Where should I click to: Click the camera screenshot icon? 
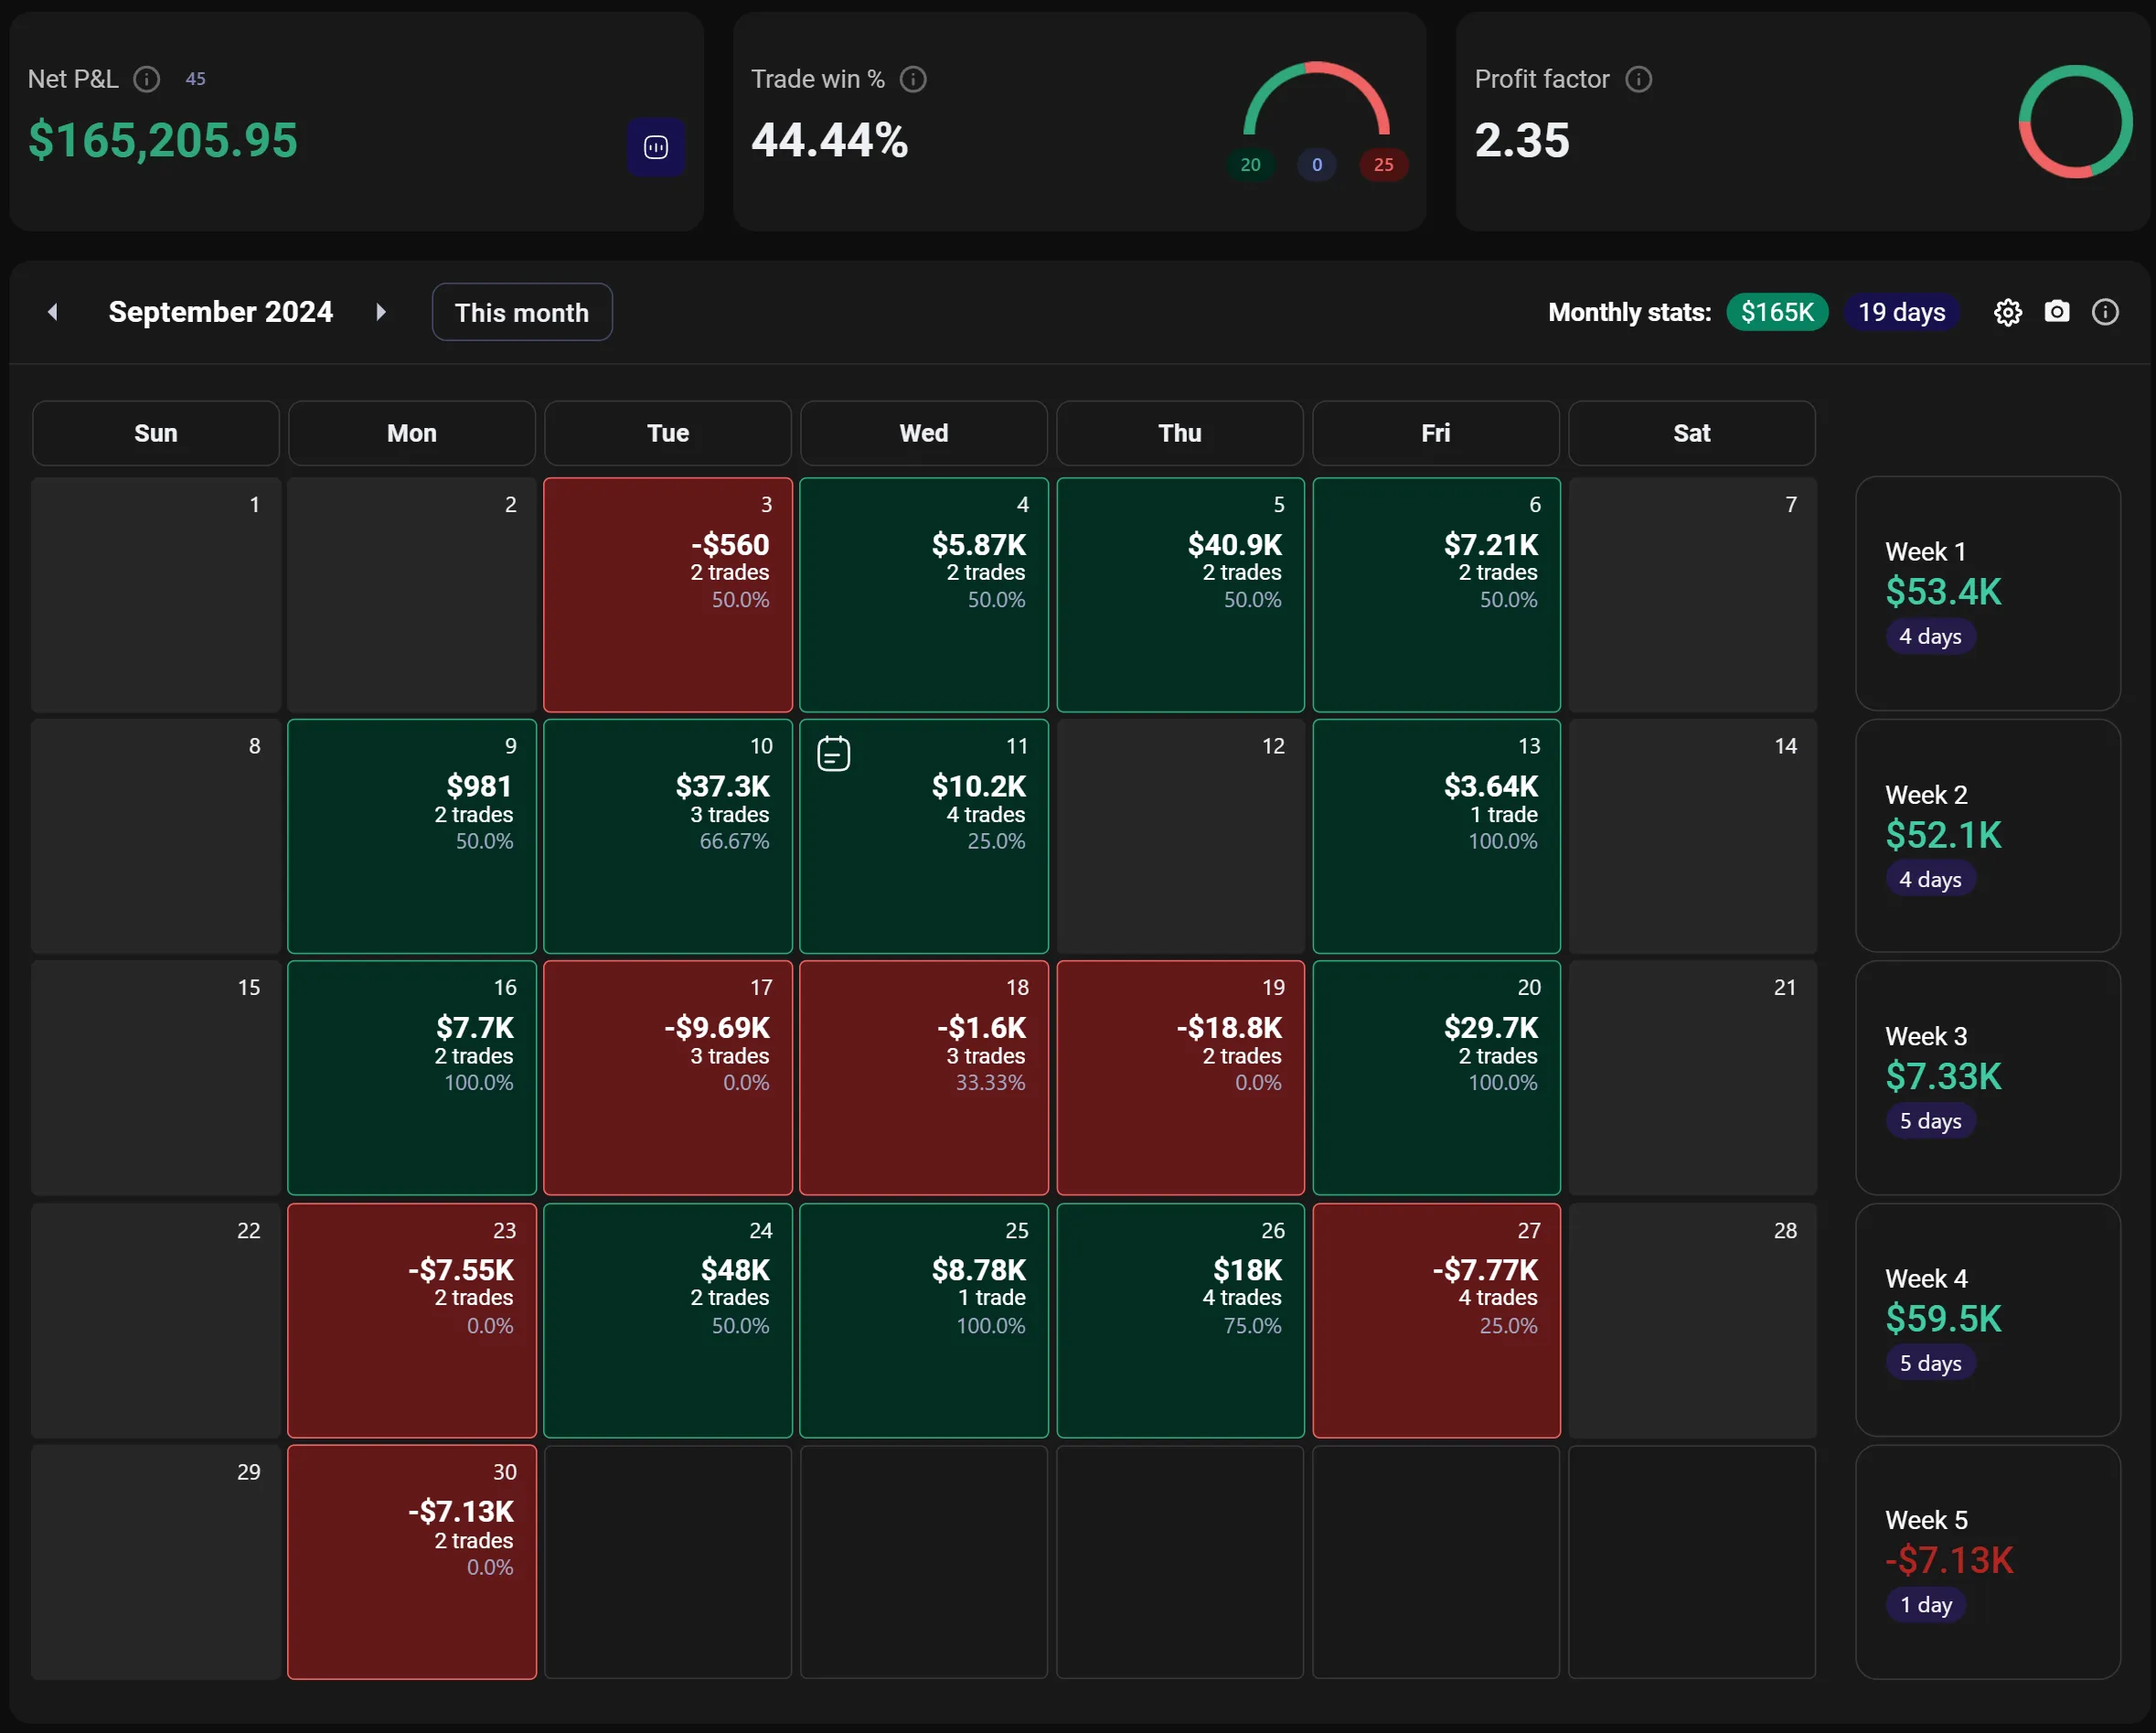(2056, 312)
